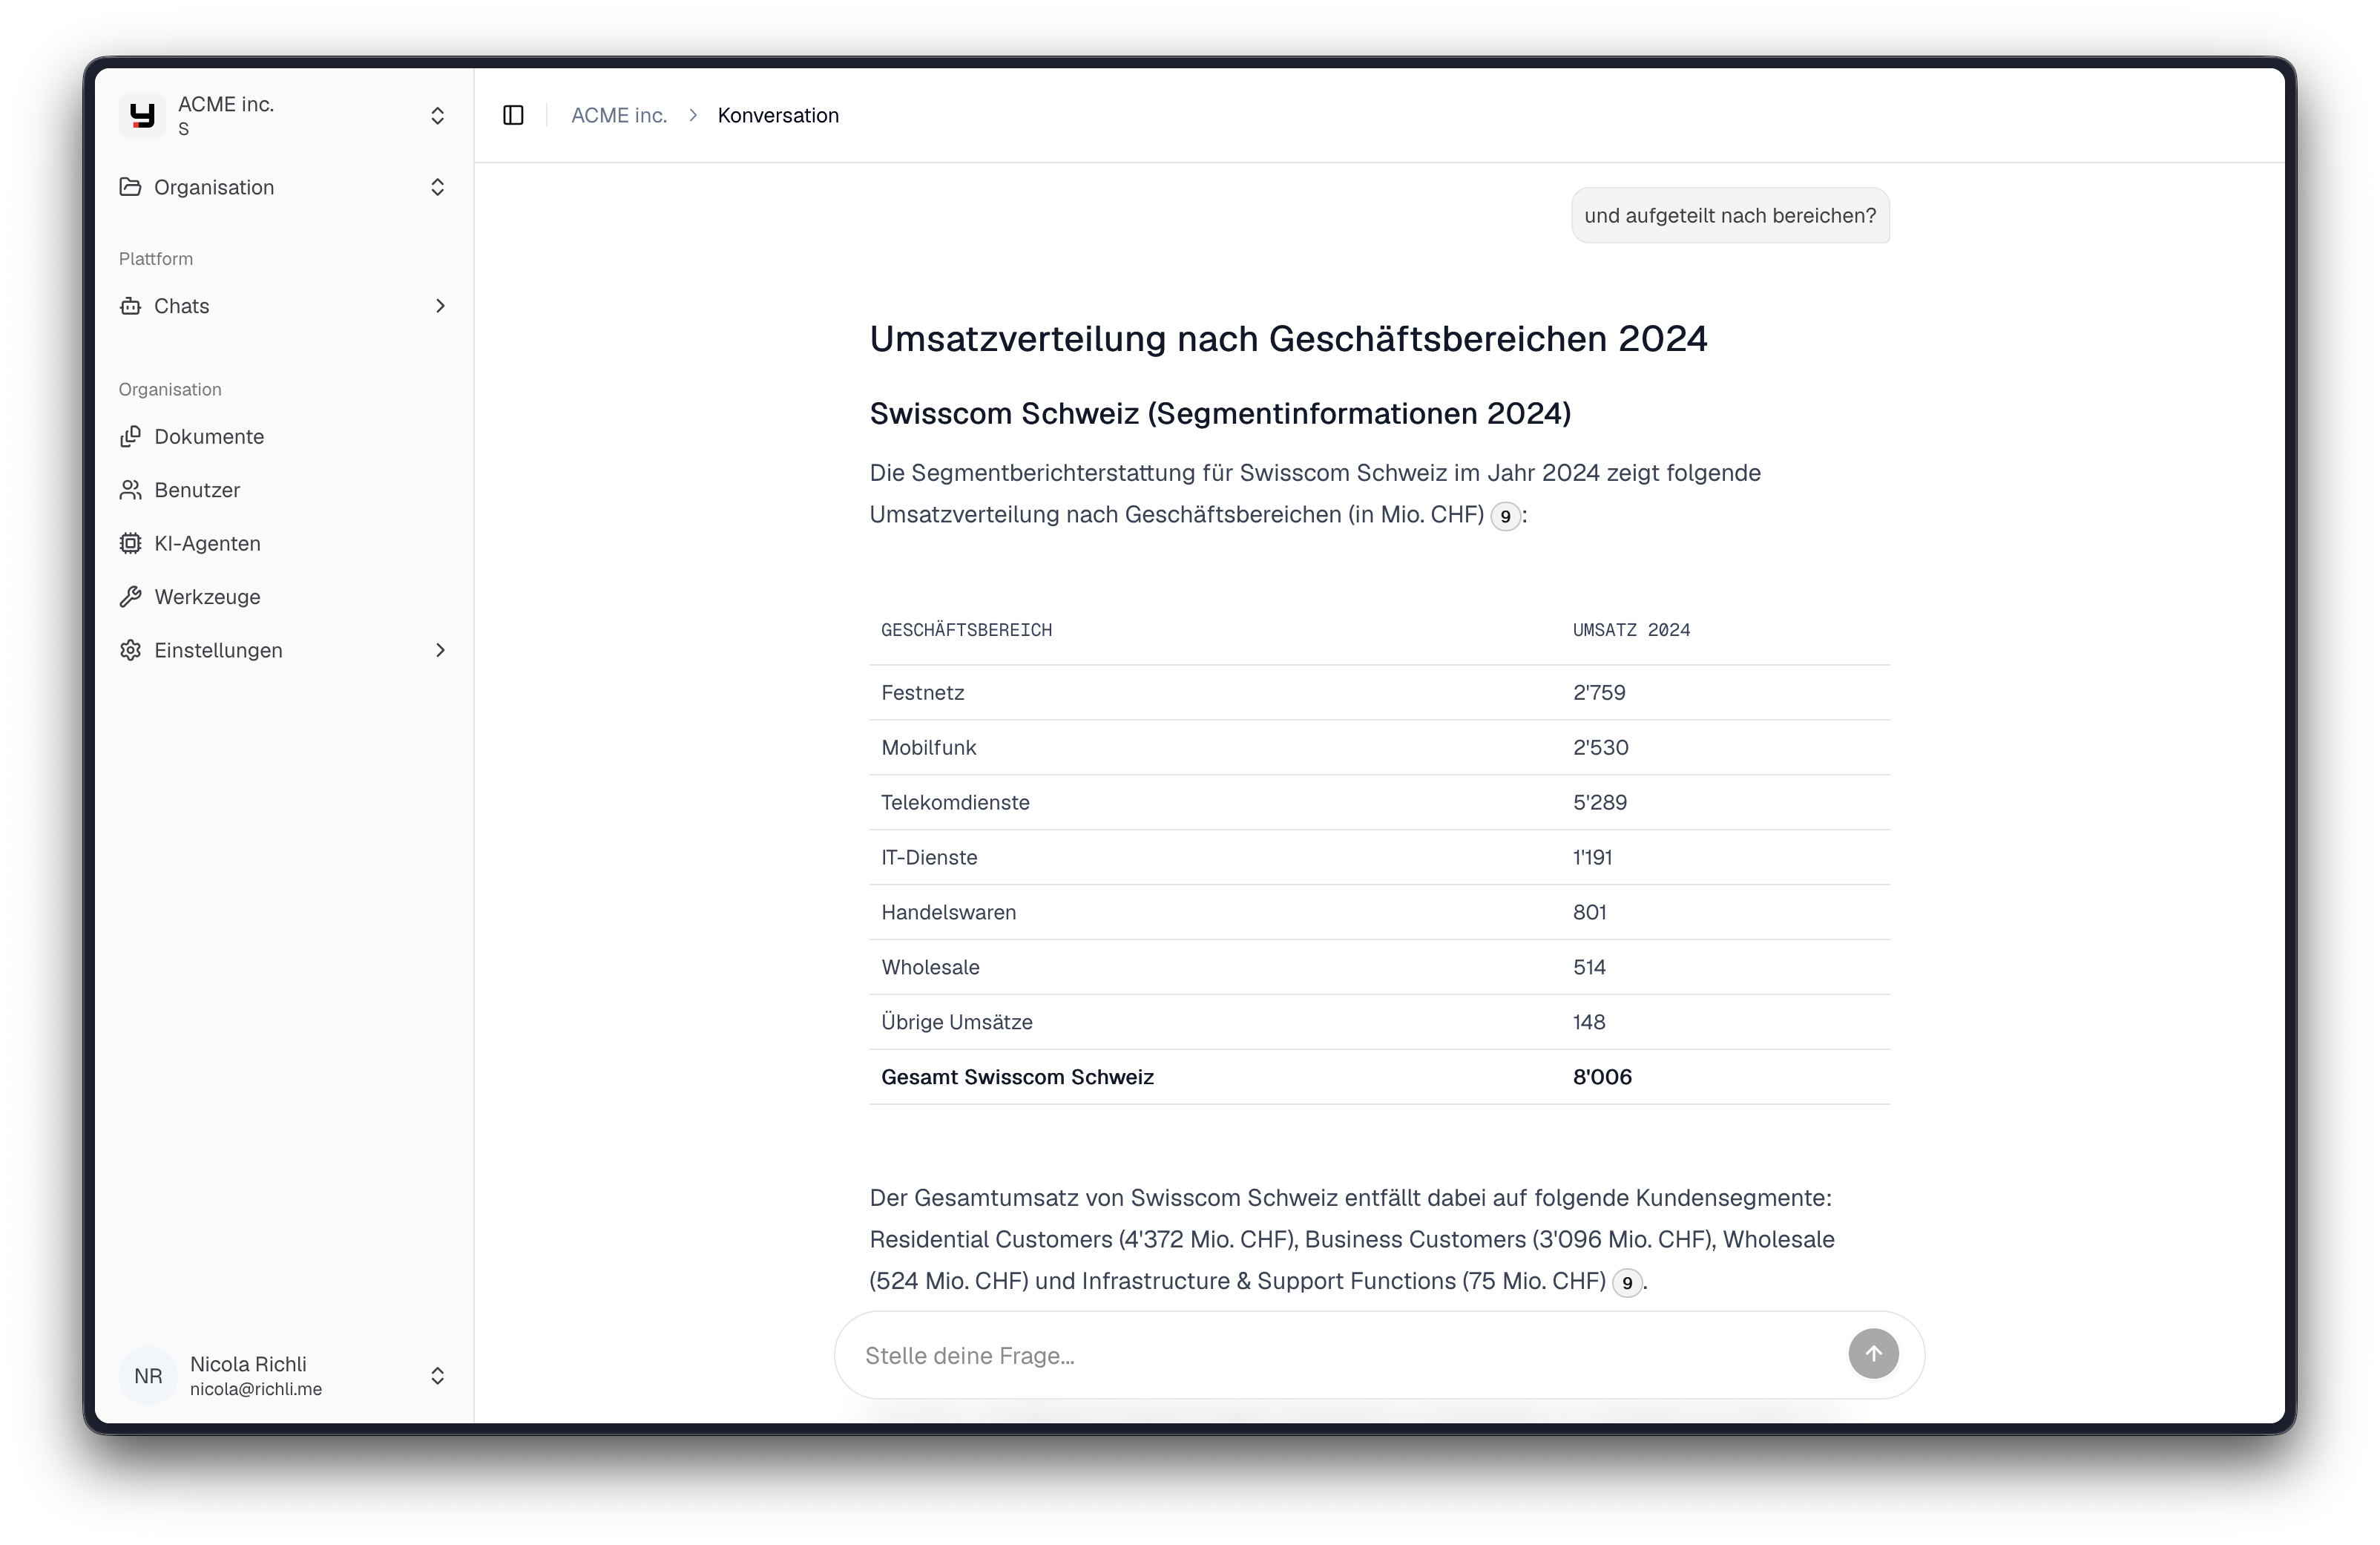Click the 'Stelle deine Frage...' input field

(1350, 1355)
